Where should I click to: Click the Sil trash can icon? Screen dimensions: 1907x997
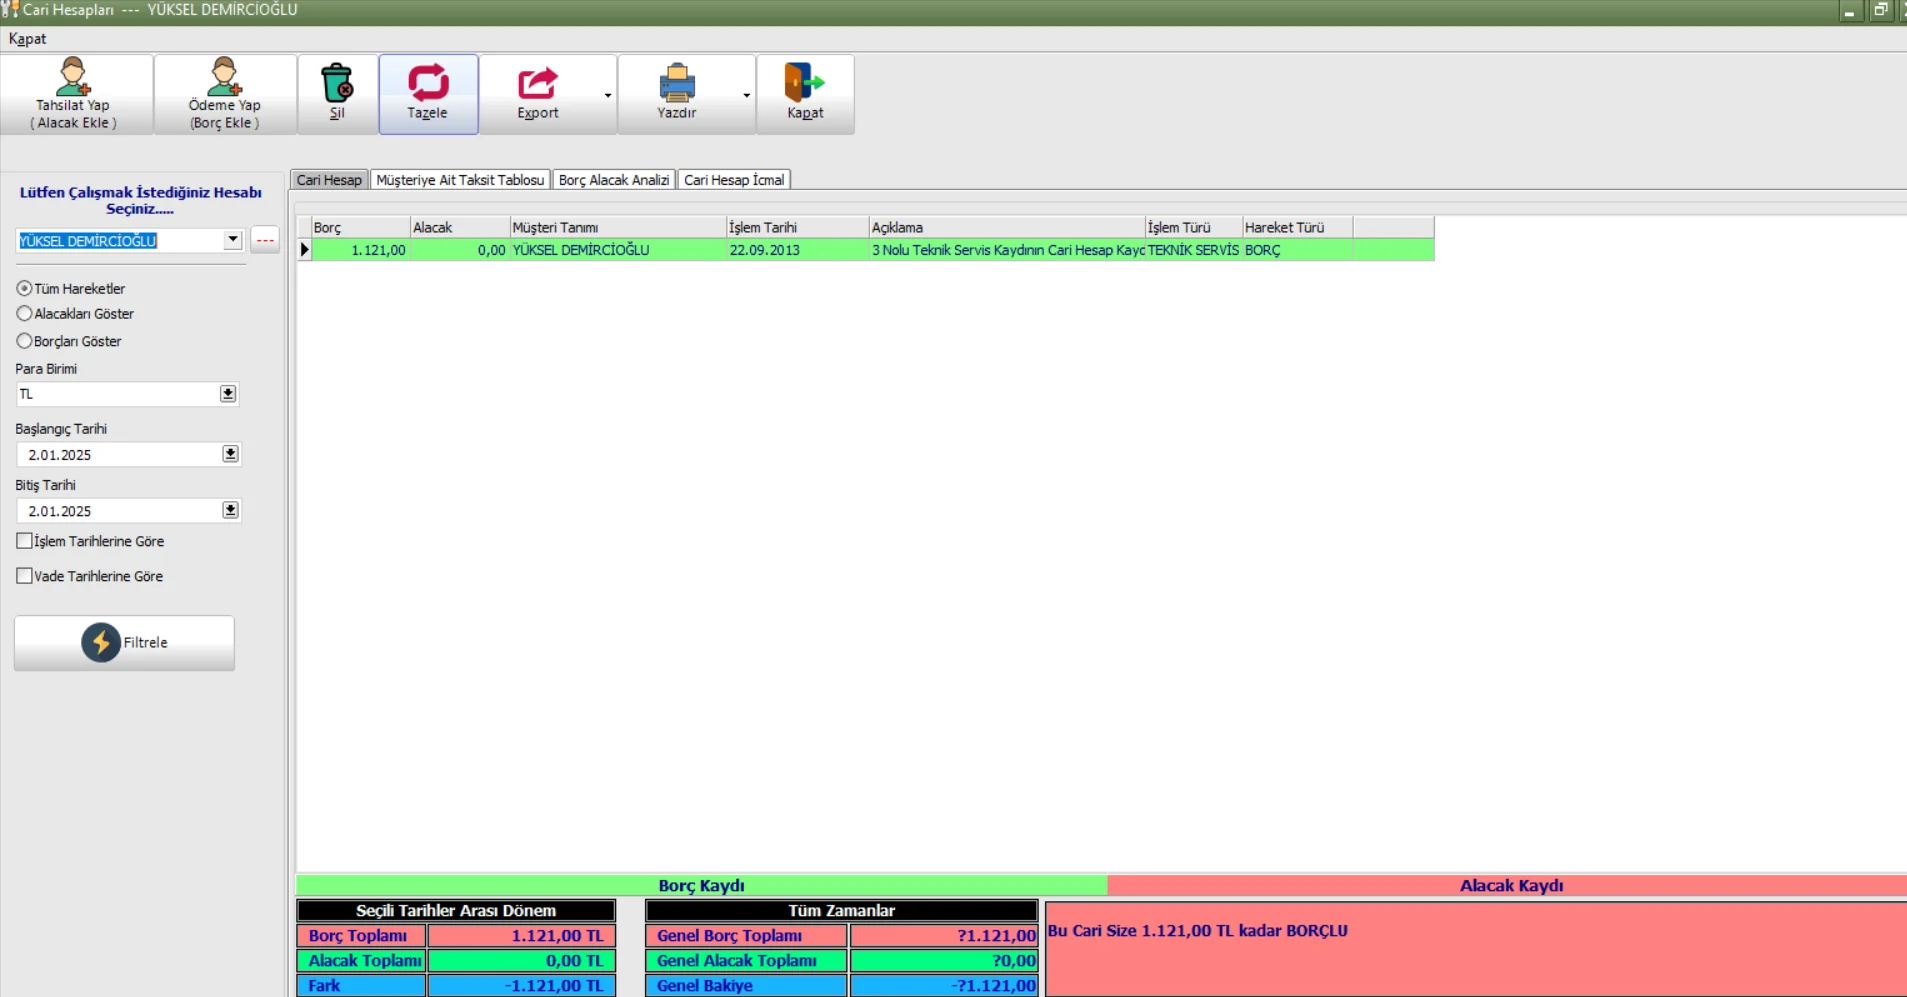point(337,82)
